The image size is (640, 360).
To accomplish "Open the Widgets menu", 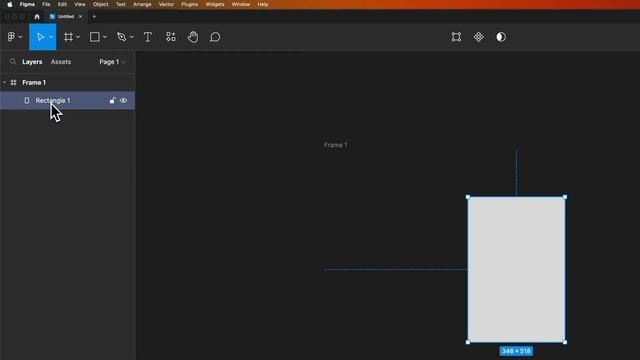I will 215,4.
